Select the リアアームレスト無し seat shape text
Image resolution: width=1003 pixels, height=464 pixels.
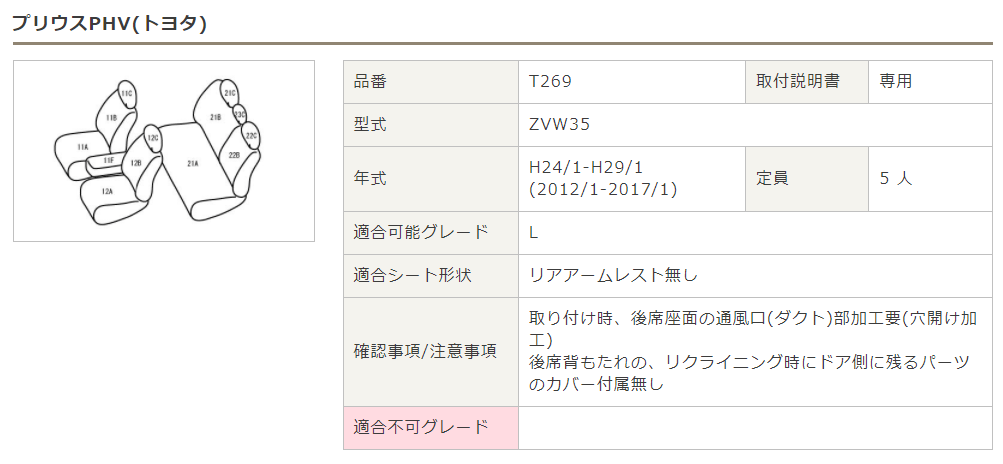613,274
